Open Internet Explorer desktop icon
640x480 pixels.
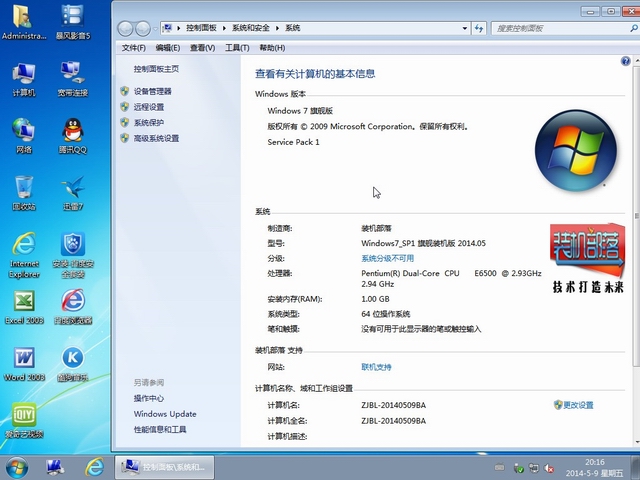point(24,255)
